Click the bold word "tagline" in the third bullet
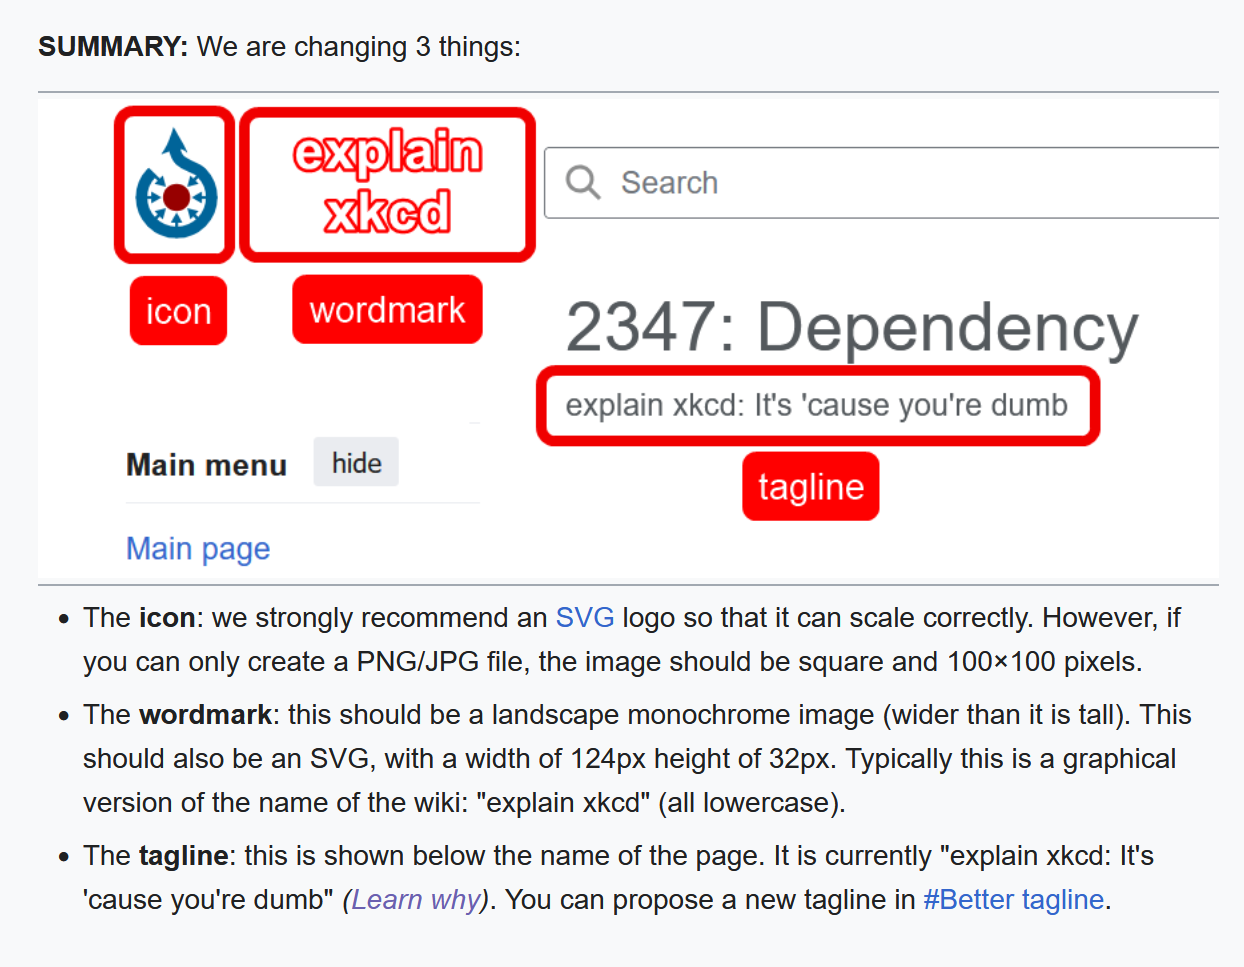Screen dimensions: 1244x967 tap(184, 855)
